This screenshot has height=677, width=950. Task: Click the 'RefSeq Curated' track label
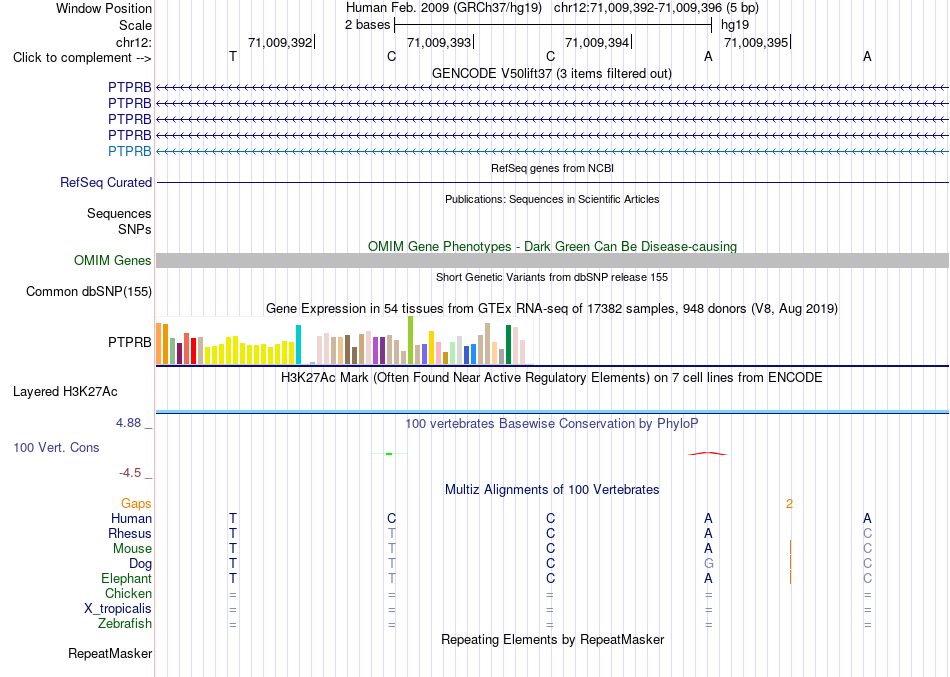[106, 182]
